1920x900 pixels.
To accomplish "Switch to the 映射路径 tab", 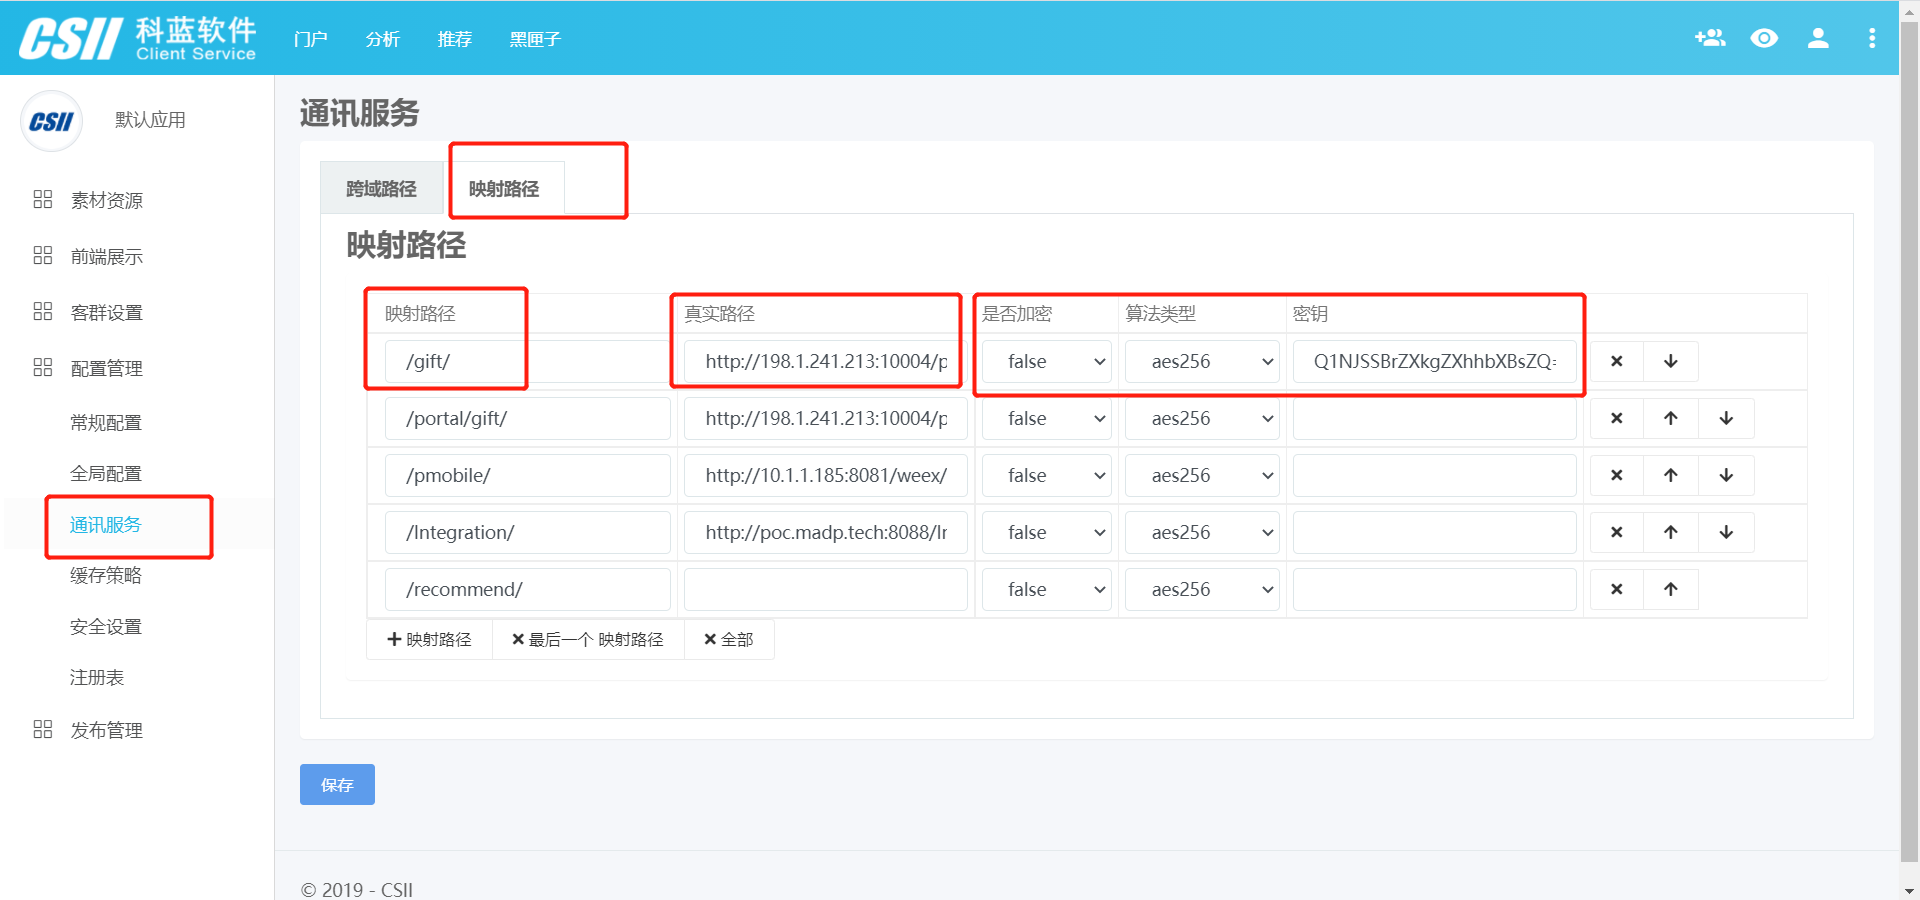I will (x=504, y=188).
